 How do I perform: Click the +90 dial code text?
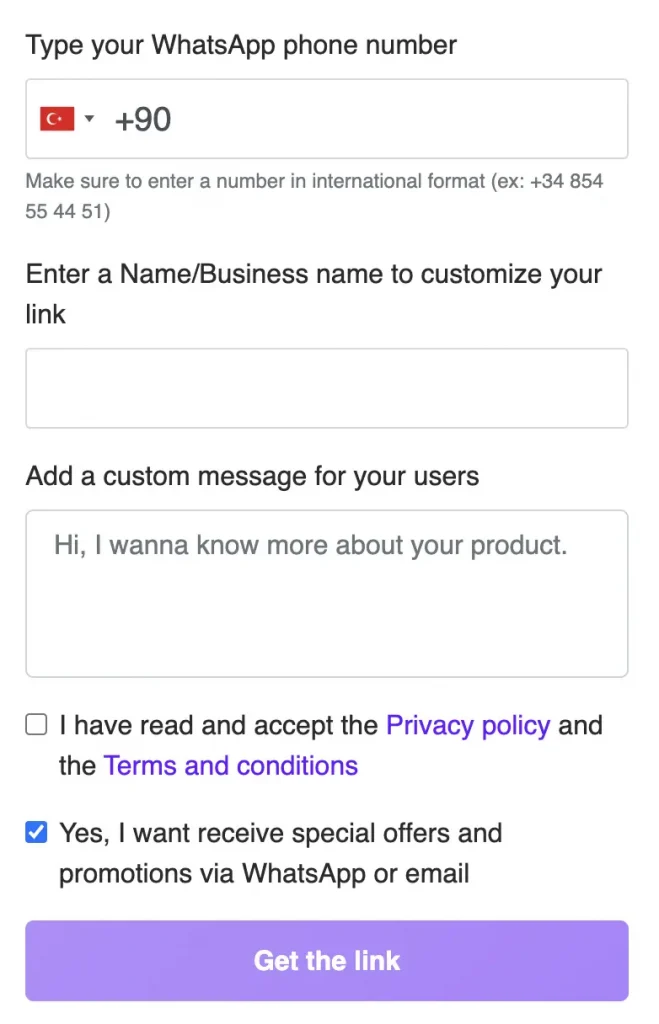click(143, 120)
